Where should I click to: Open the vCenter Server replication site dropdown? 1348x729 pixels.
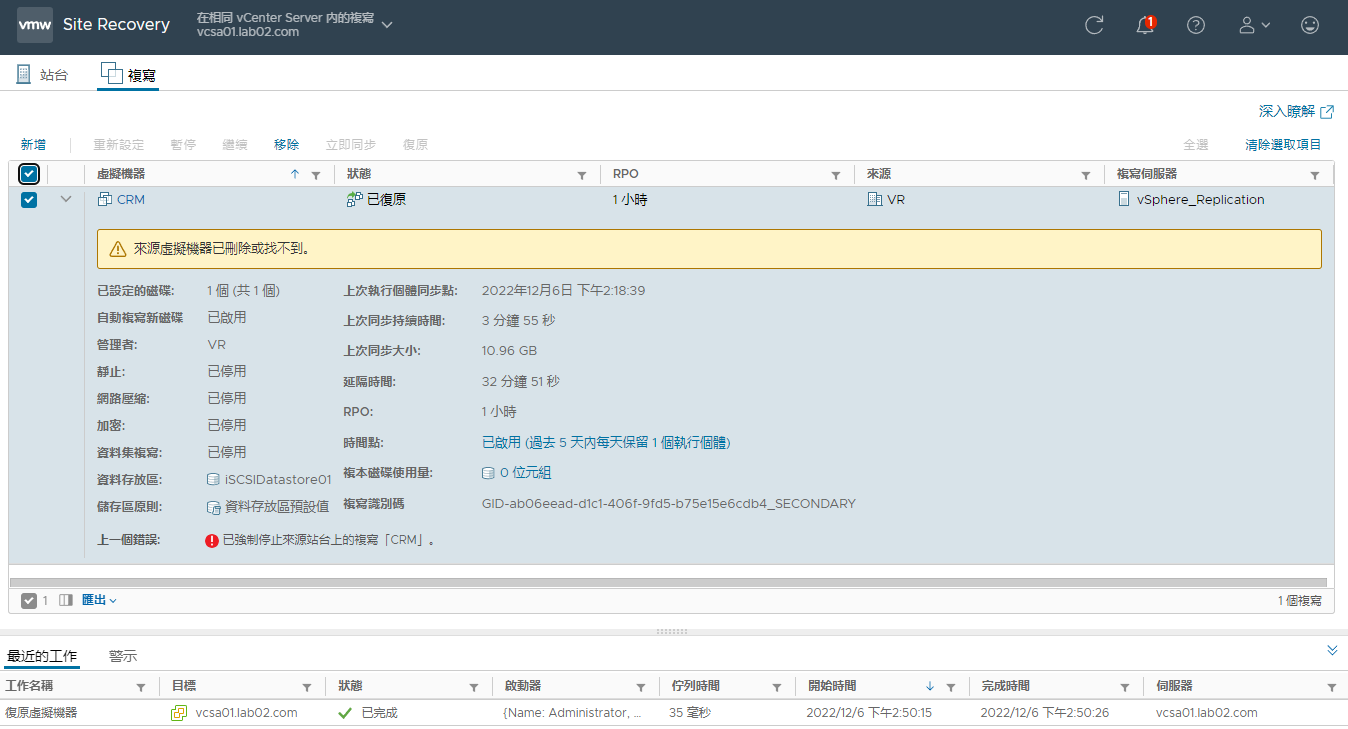295,25
